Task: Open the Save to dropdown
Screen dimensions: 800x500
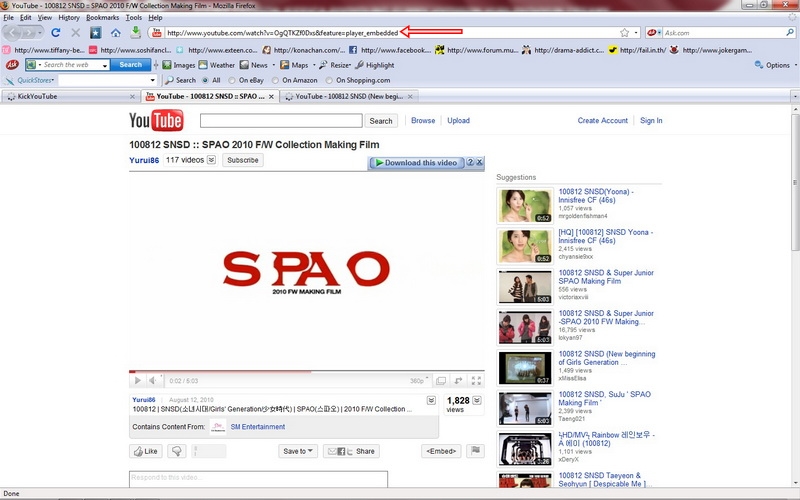Action: point(298,451)
